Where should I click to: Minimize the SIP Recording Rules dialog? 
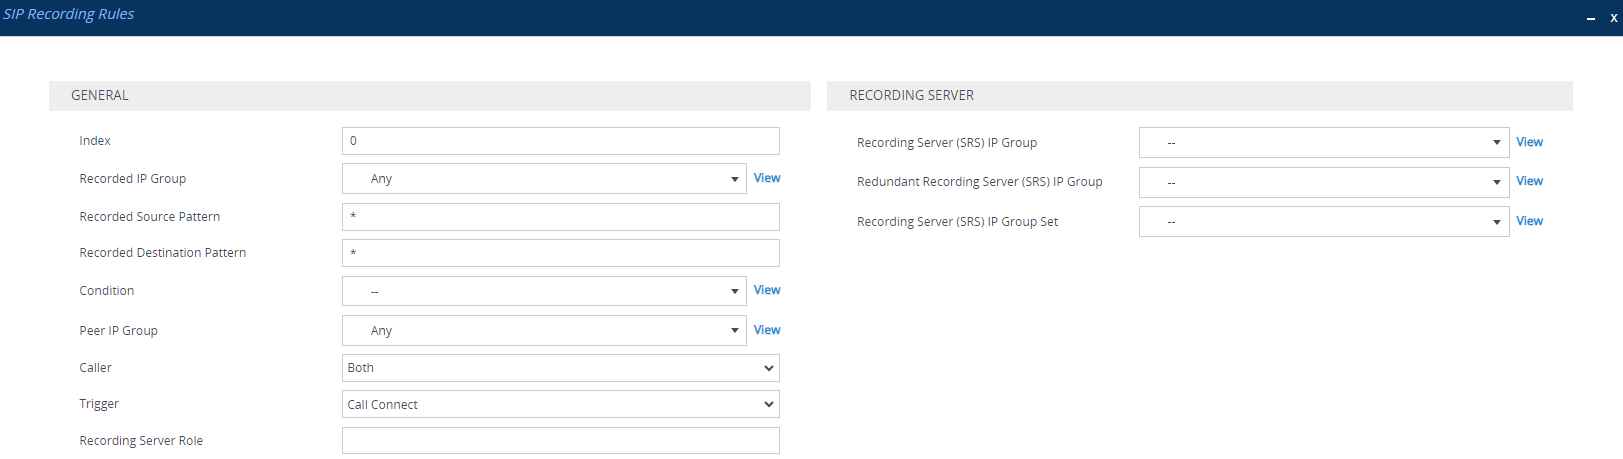point(1590,18)
